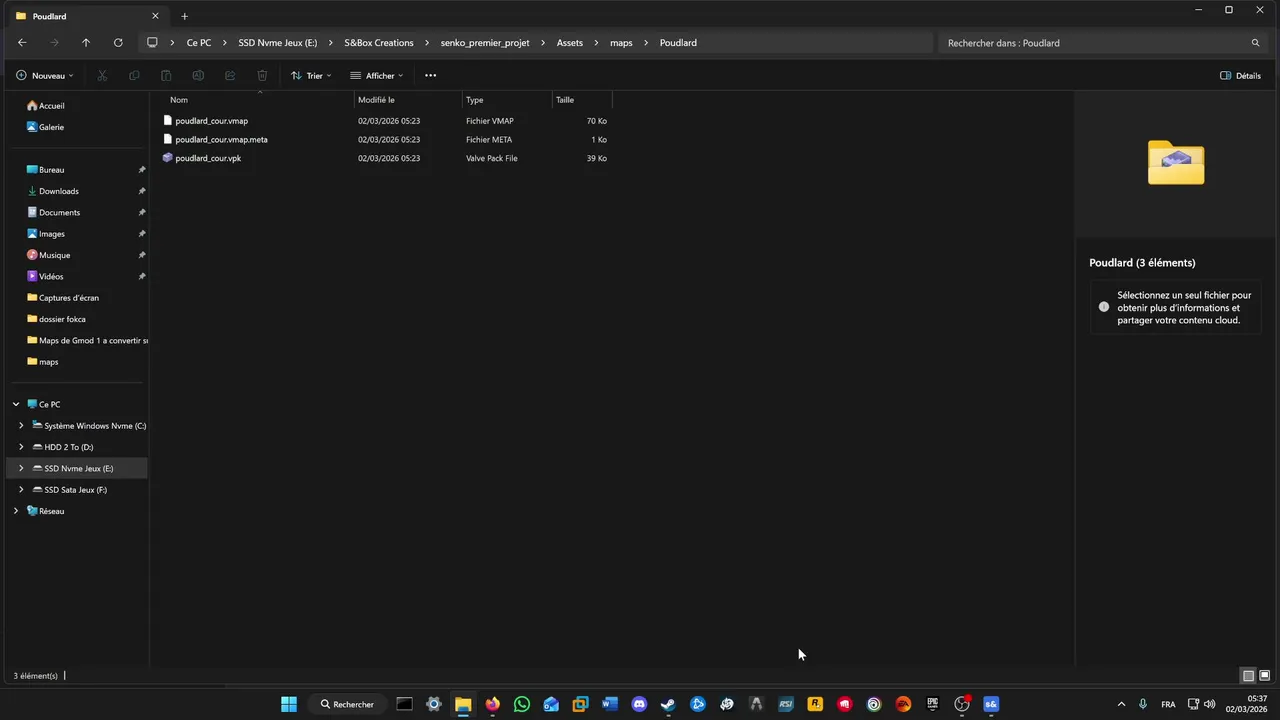Click the taskbar Rechercher search box
The image size is (1280, 720).
tap(347, 704)
